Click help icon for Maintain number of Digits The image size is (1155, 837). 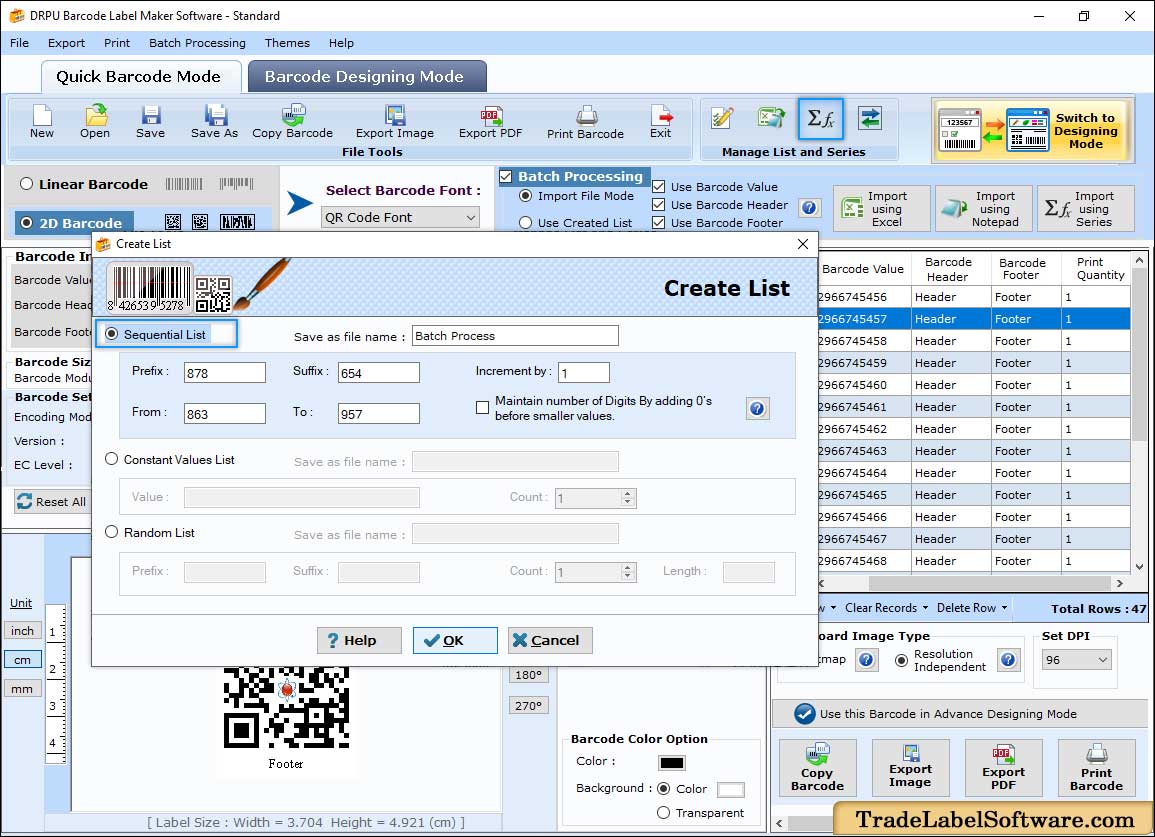coord(758,408)
